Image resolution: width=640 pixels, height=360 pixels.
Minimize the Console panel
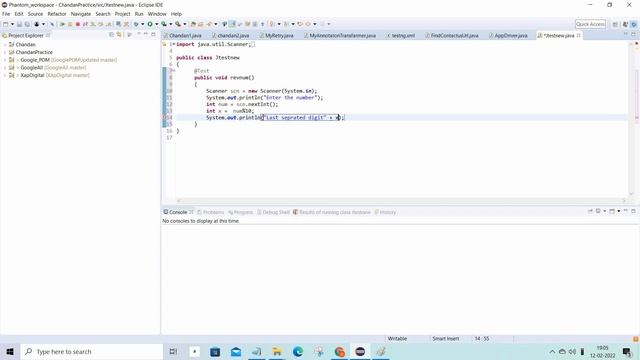click(x=626, y=211)
